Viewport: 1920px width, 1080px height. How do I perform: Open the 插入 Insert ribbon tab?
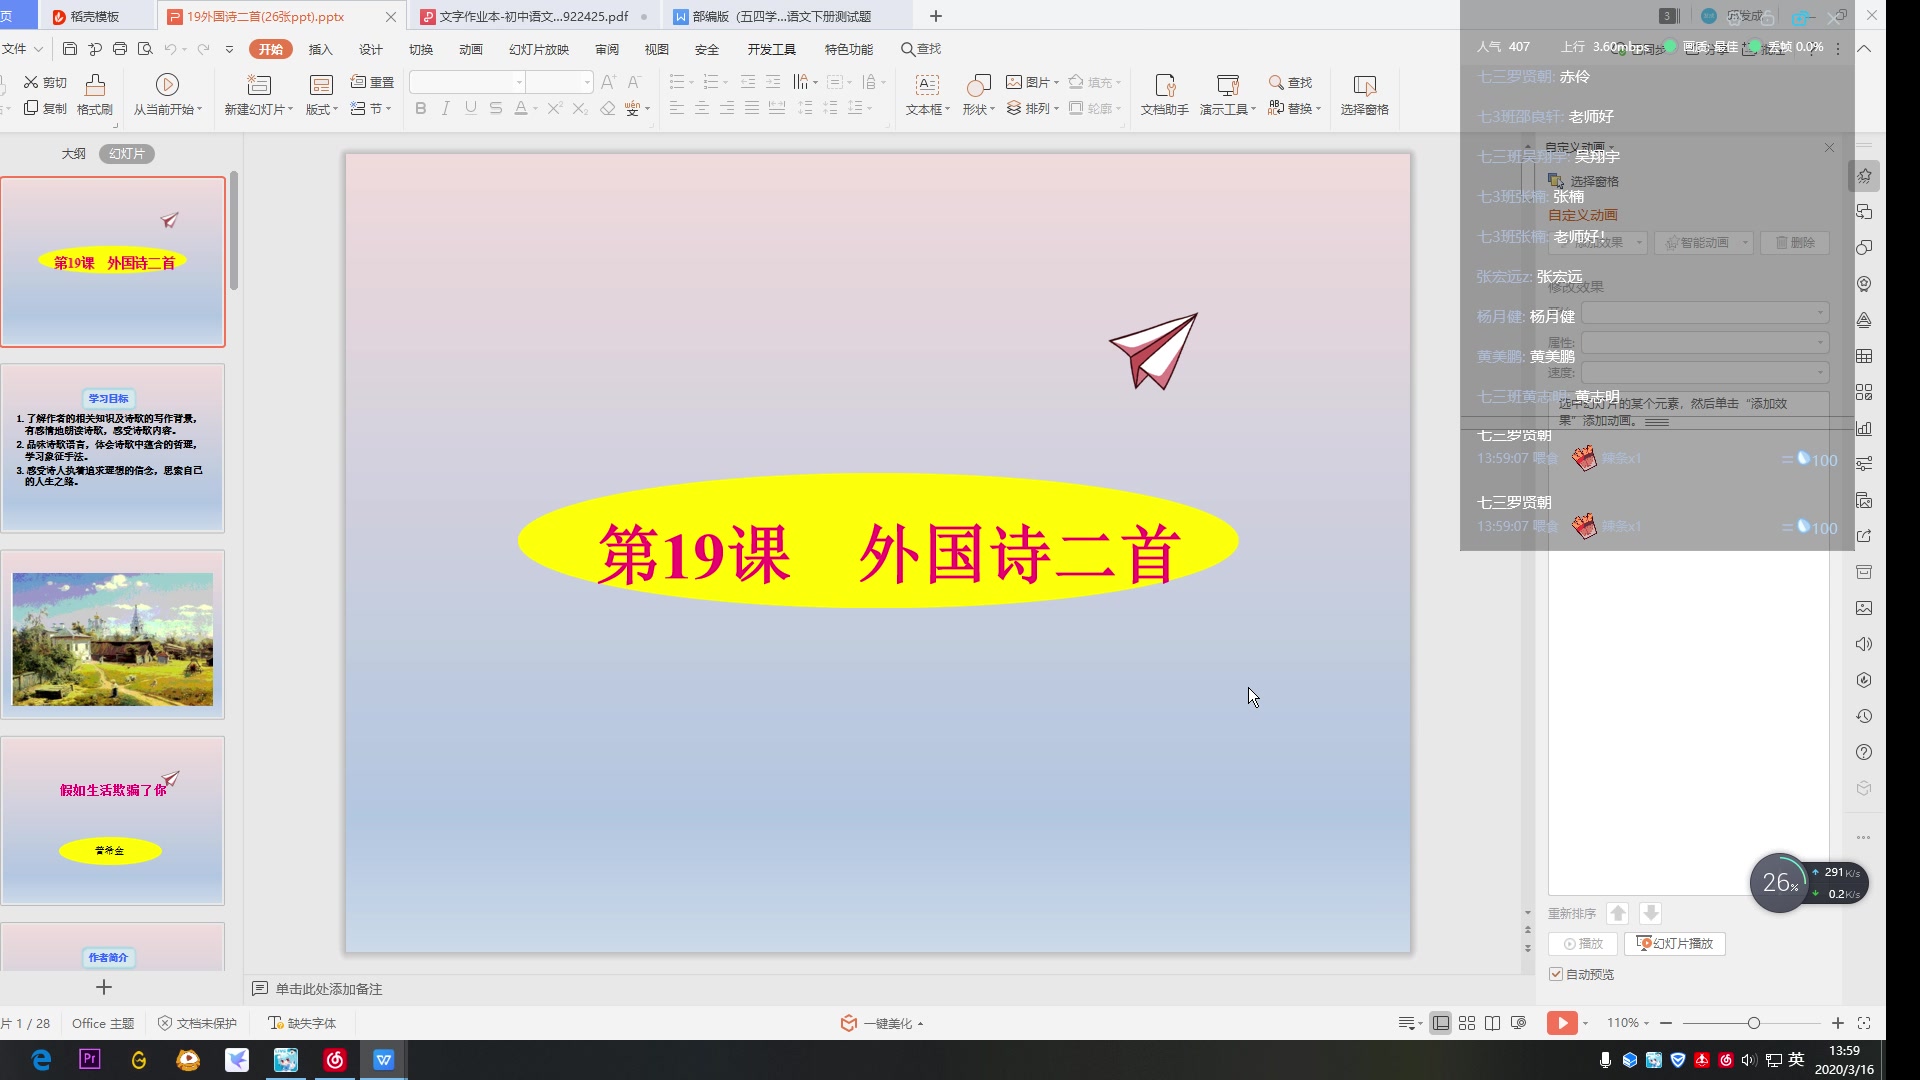tap(320, 49)
